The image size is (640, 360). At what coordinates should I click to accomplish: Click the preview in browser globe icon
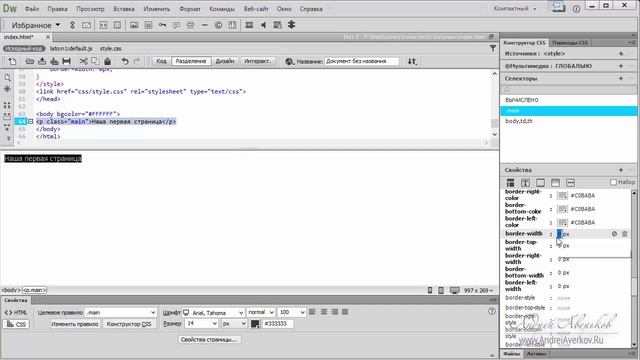(x=289, y=61)
